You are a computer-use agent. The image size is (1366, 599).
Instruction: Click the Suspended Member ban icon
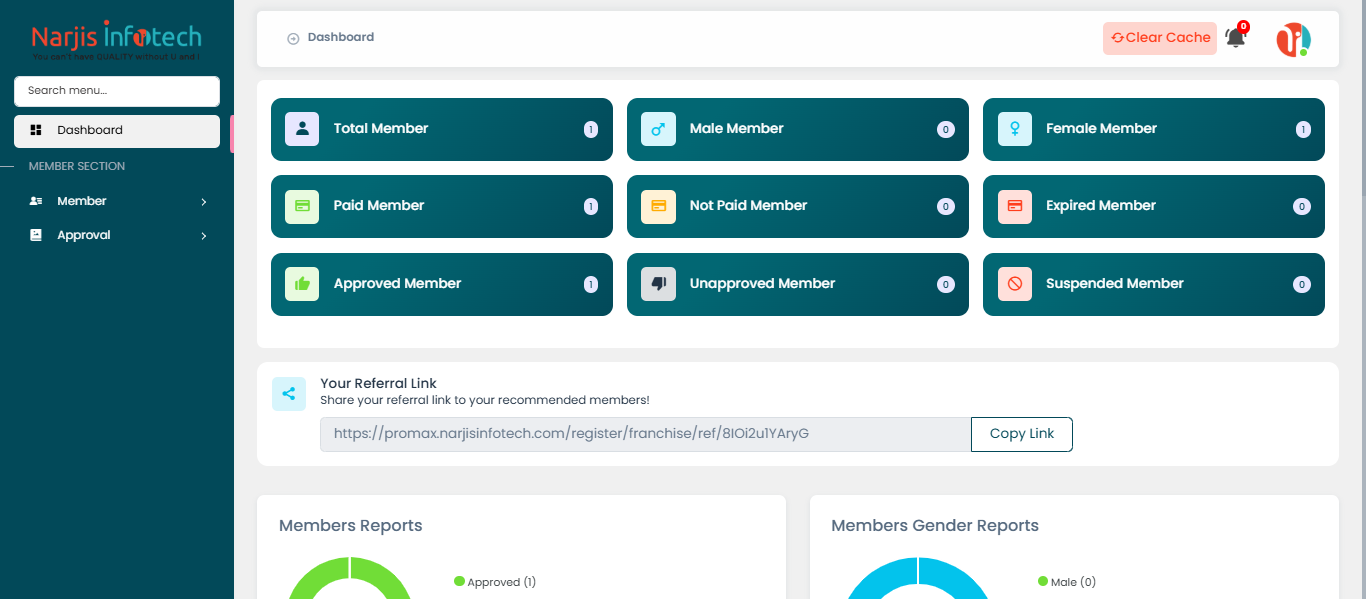click(1015, 284)
